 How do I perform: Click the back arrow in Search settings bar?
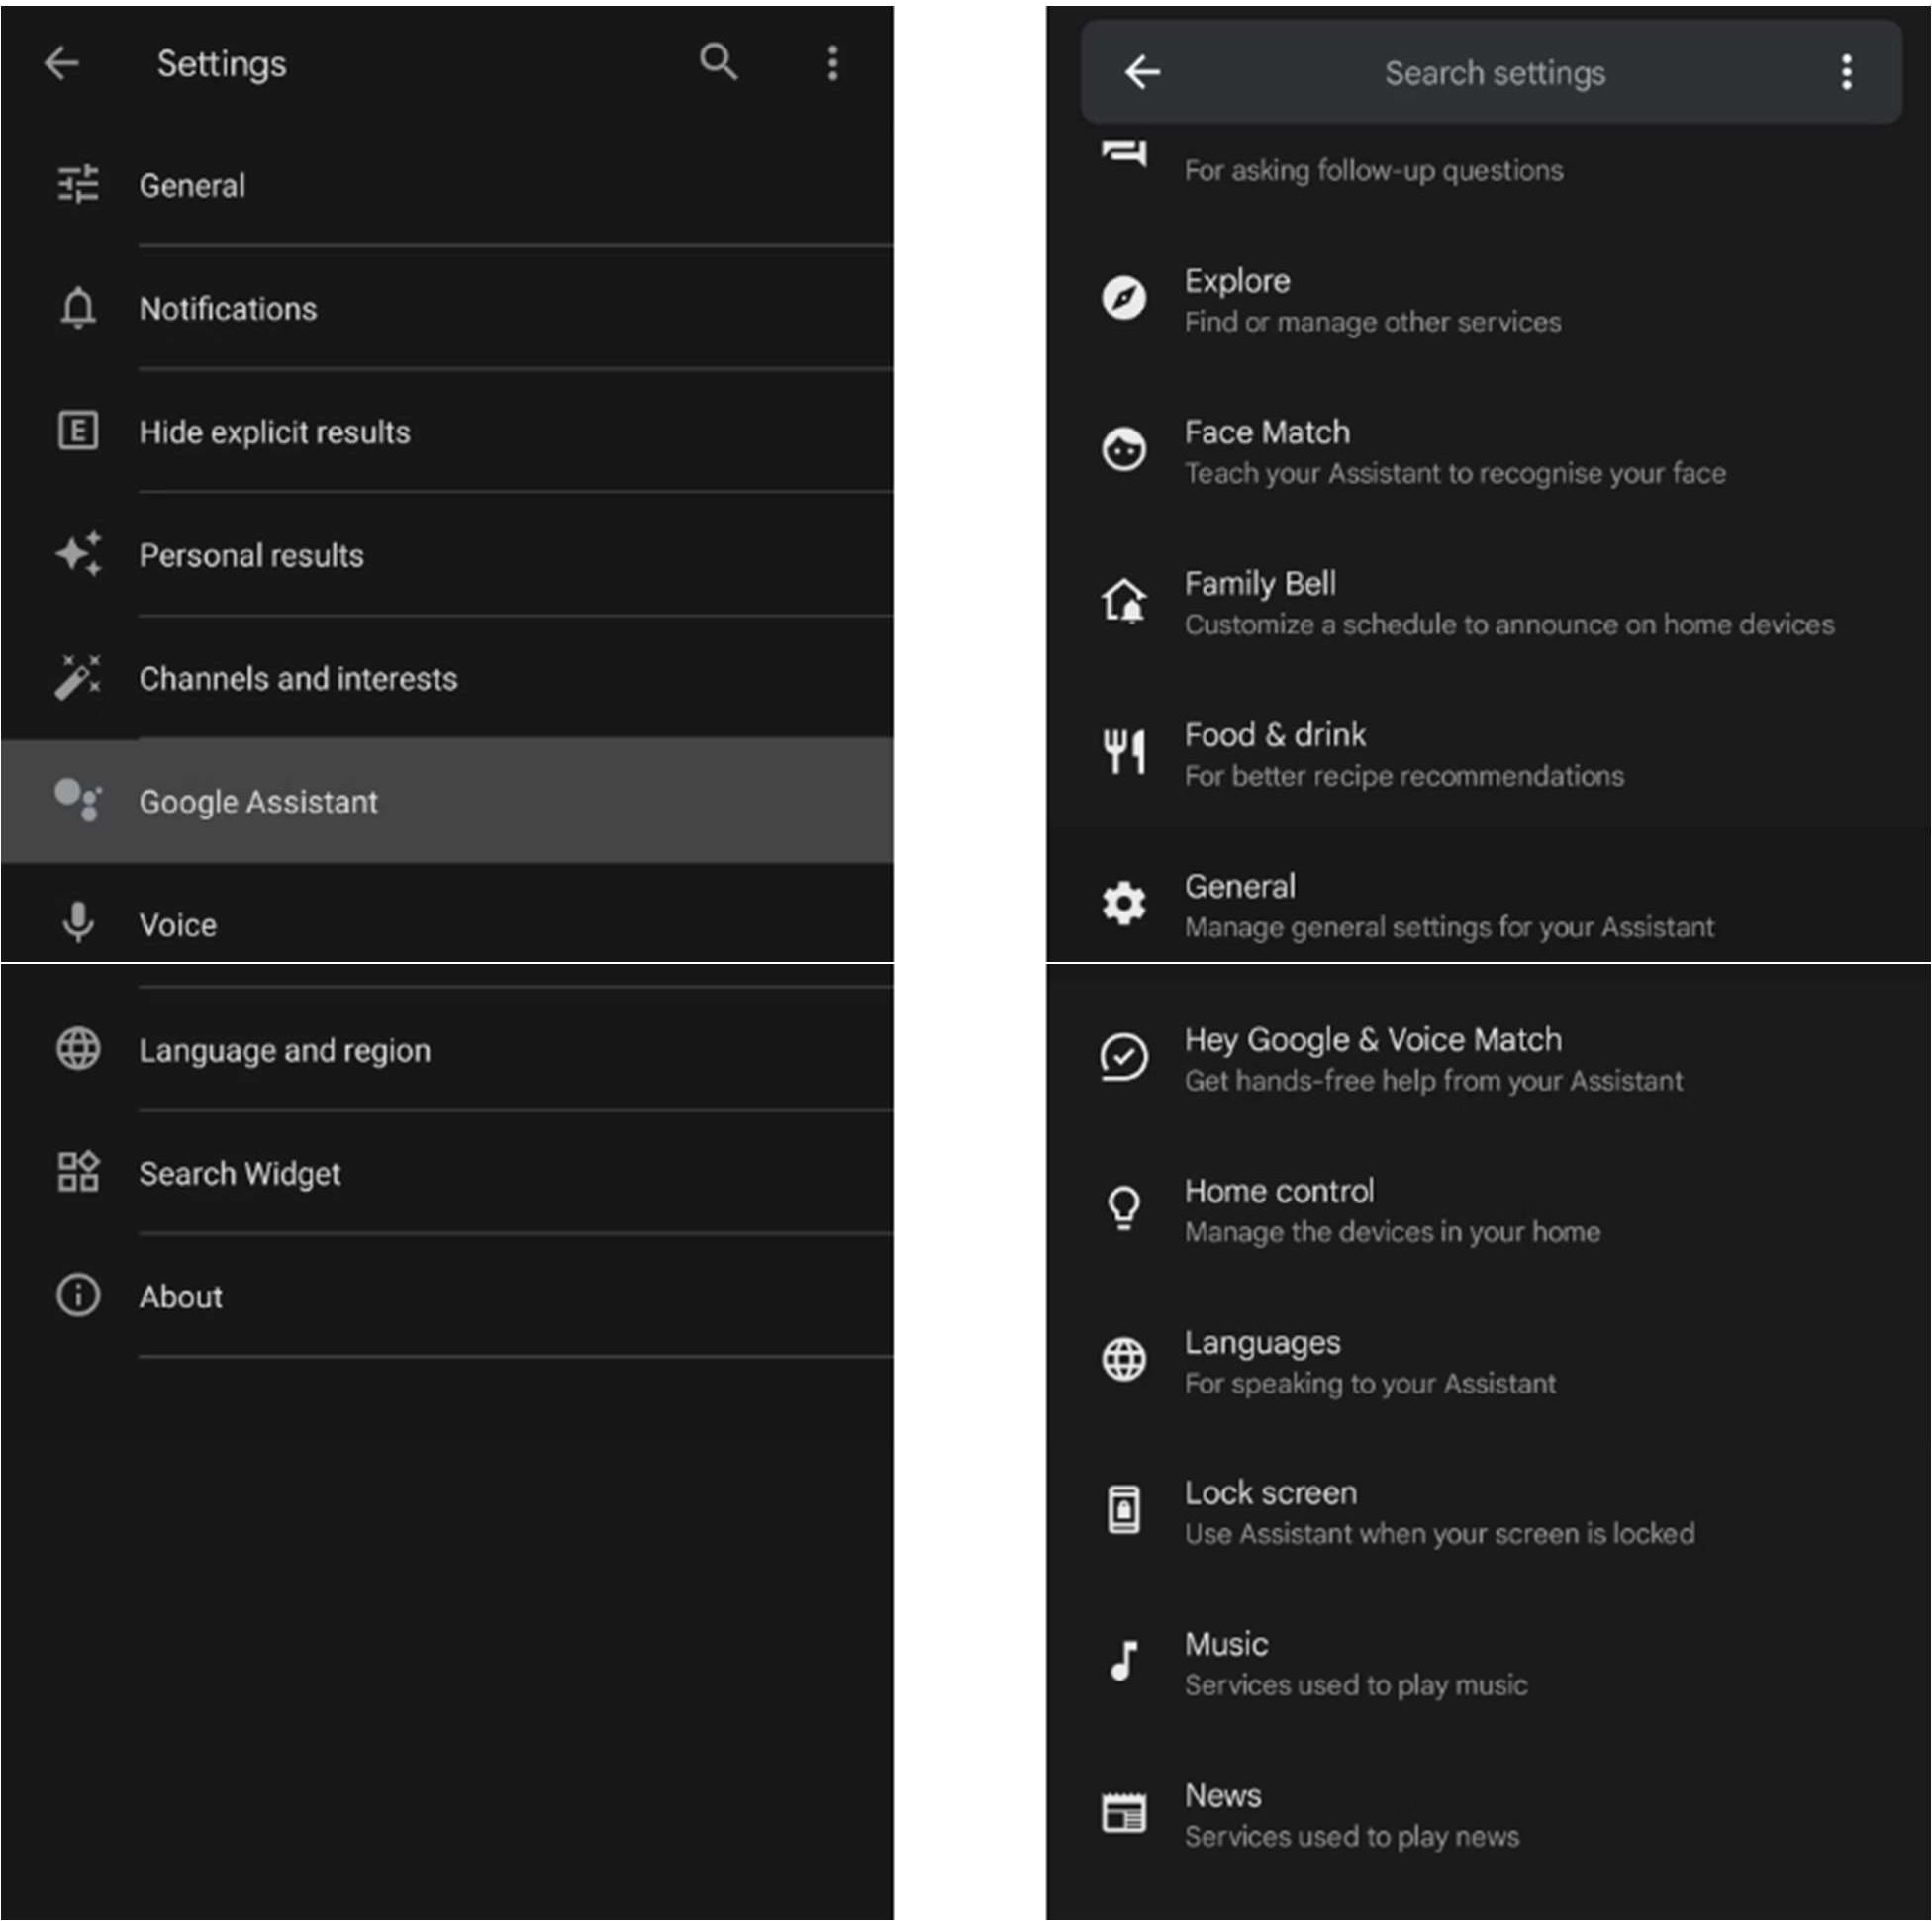(x=1142, y=72)
